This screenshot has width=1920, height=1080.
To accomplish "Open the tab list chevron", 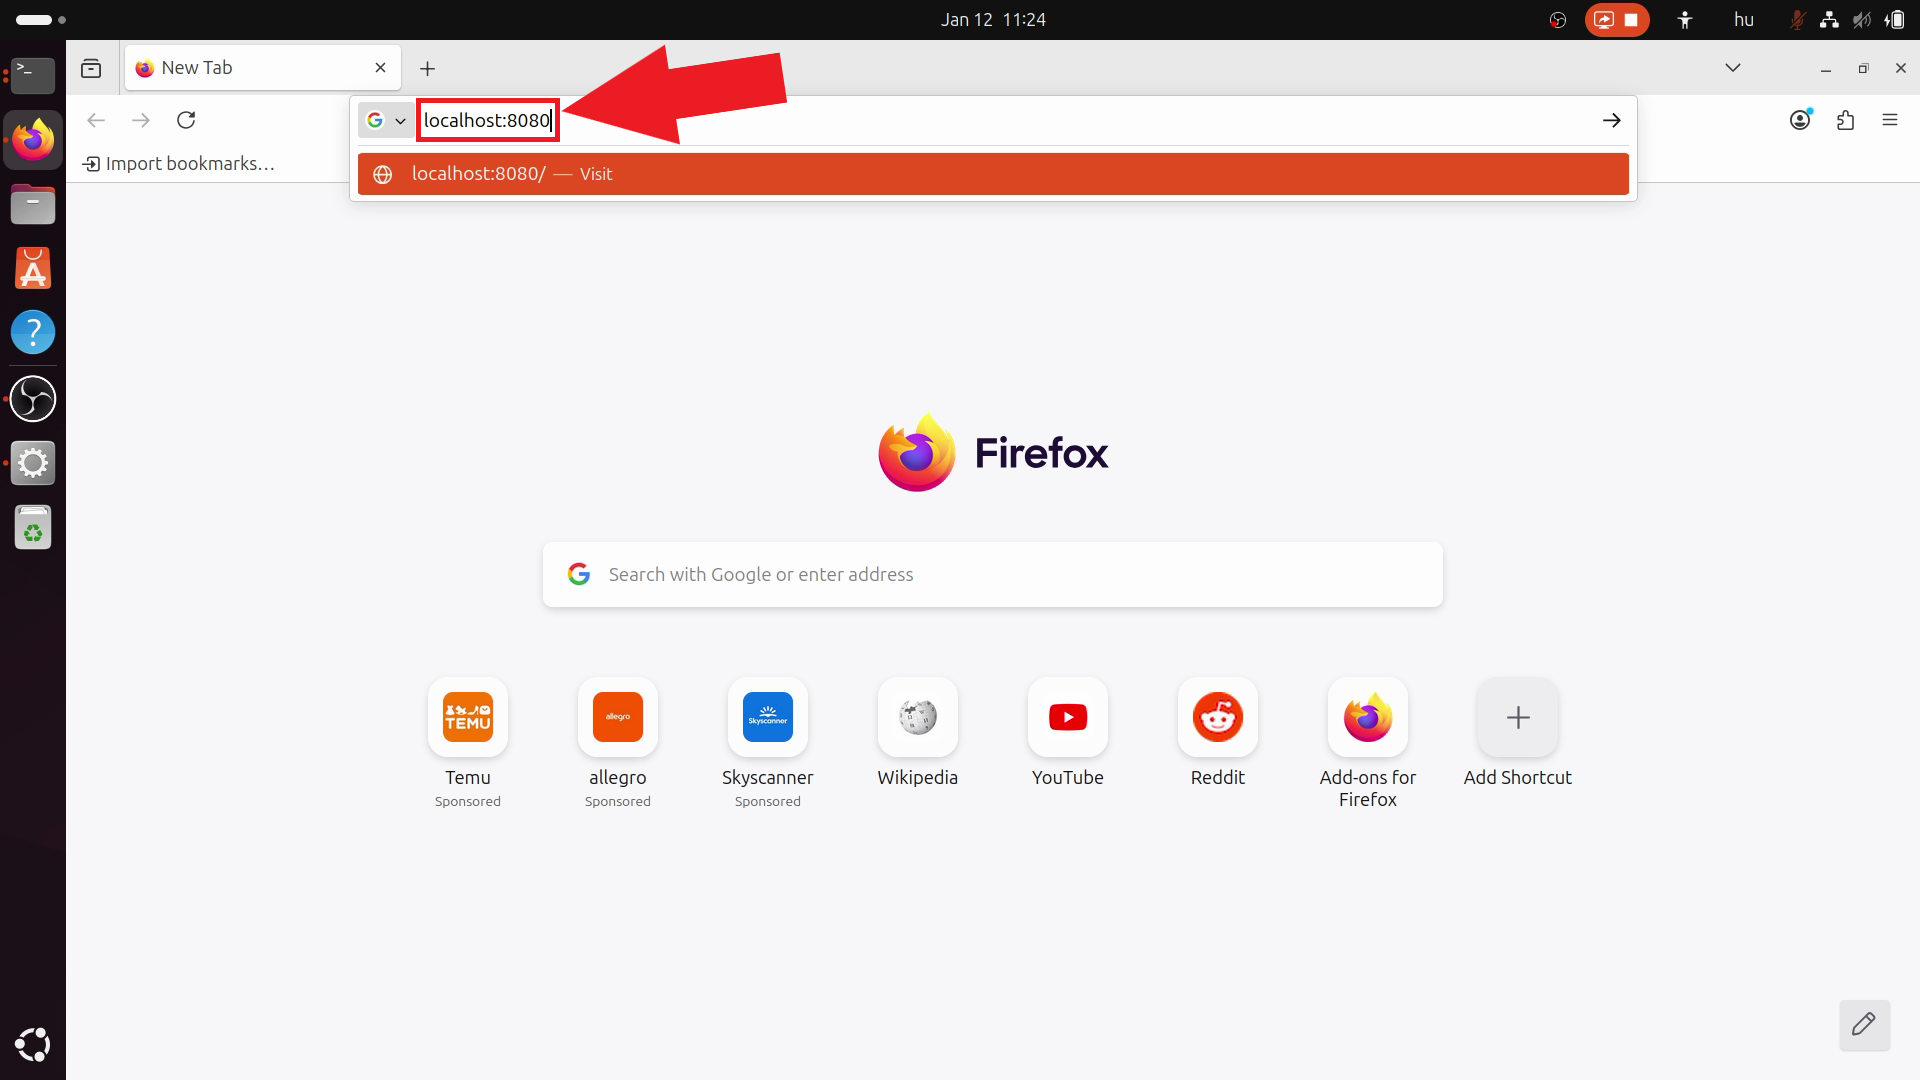I will (x=1733, y=67).
